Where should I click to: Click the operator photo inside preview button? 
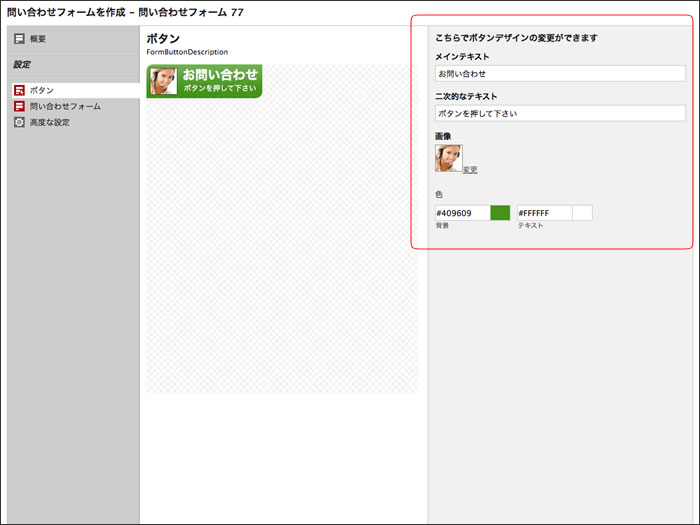(163, 81)
